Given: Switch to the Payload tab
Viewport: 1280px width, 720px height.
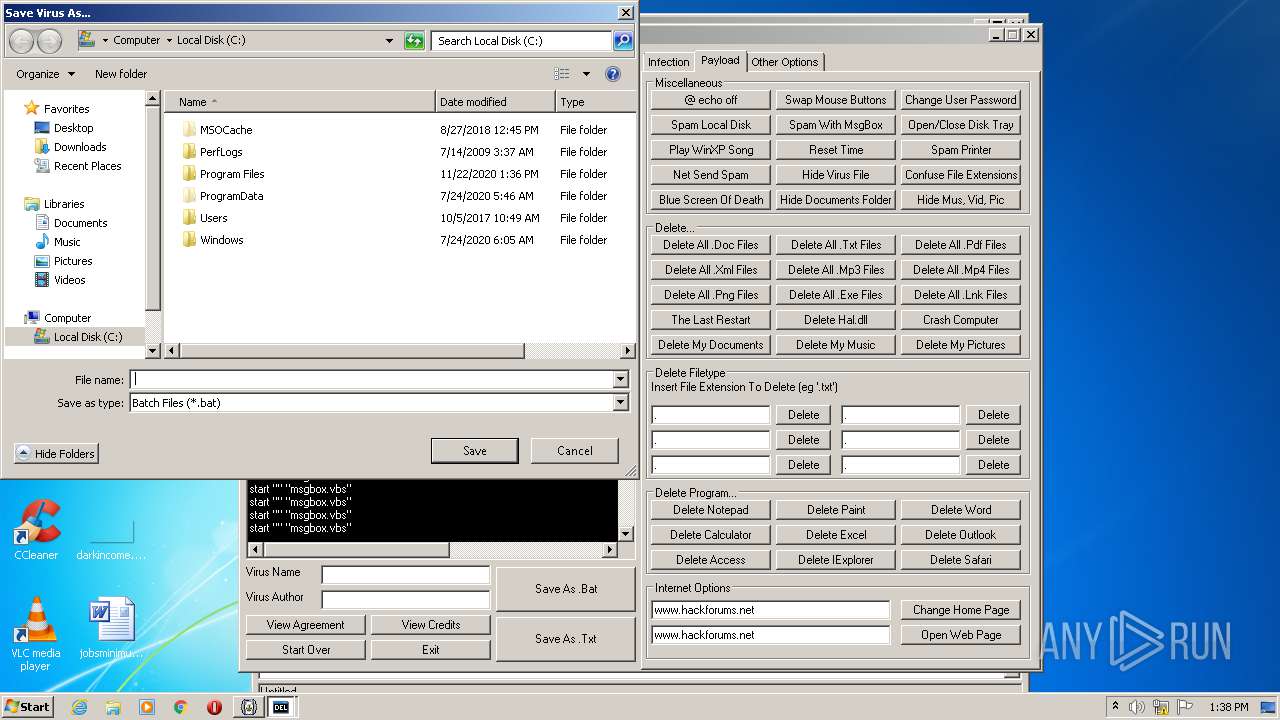Looking at the screenshot, I should point(720,61).
